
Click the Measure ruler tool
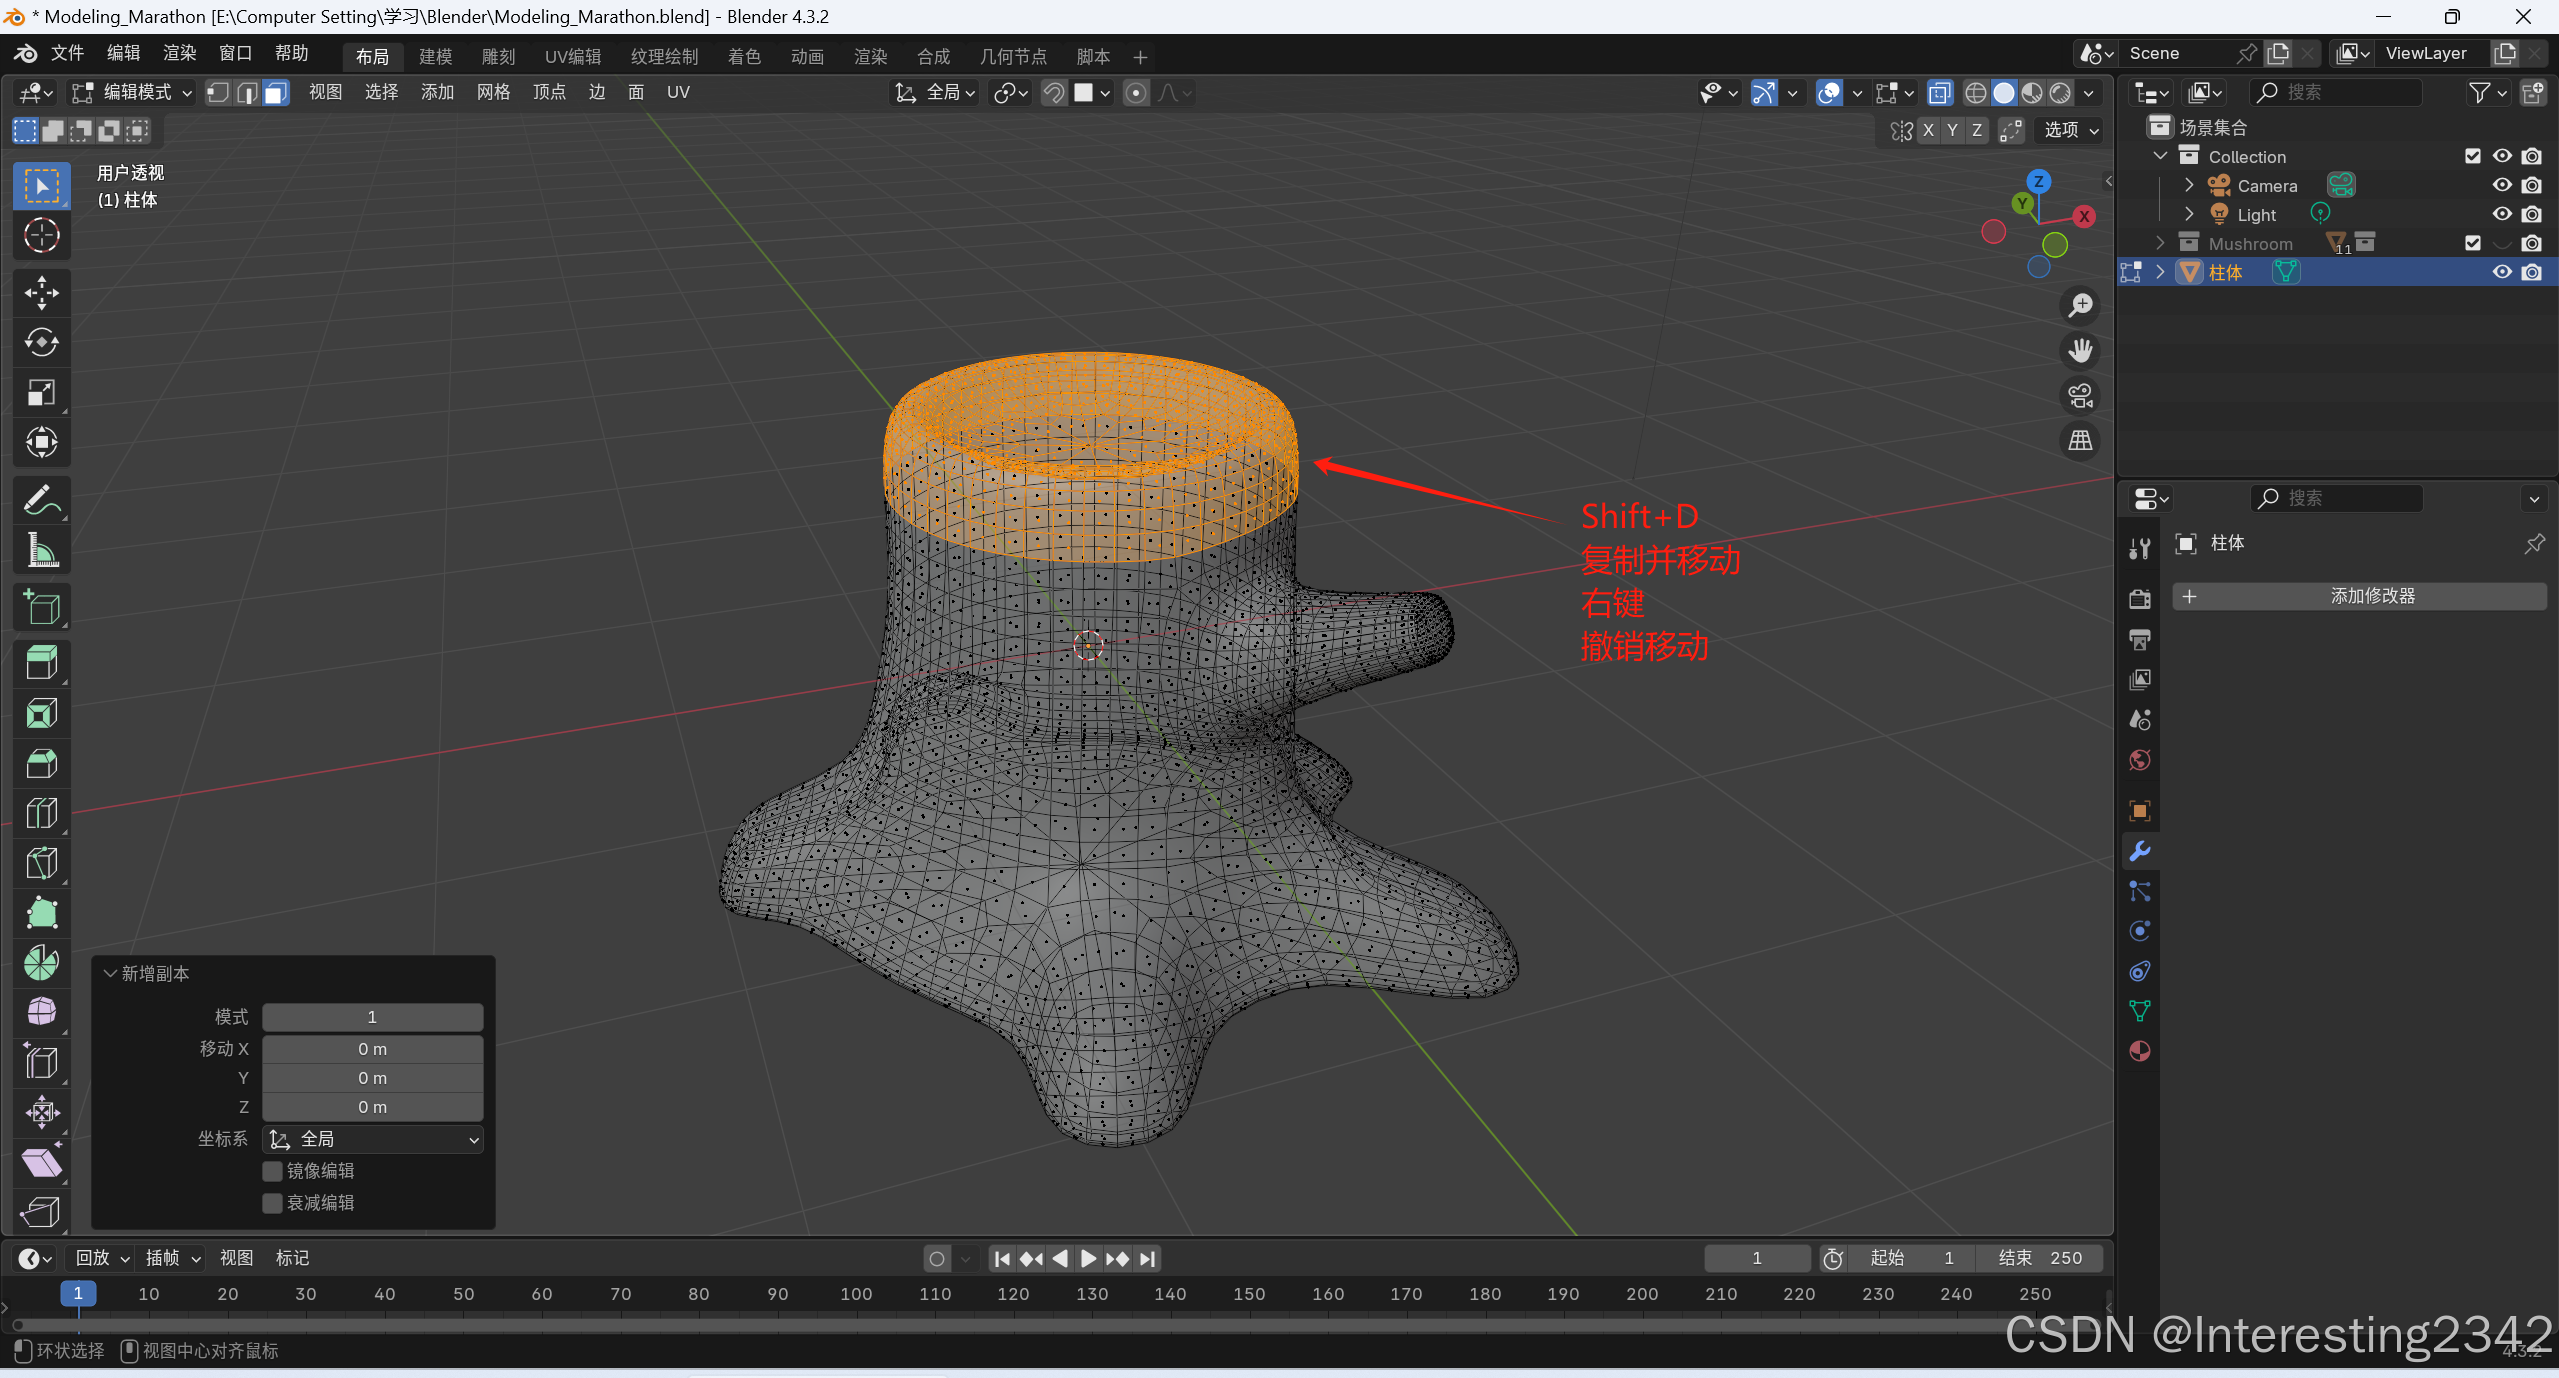[x=41, y=550]
